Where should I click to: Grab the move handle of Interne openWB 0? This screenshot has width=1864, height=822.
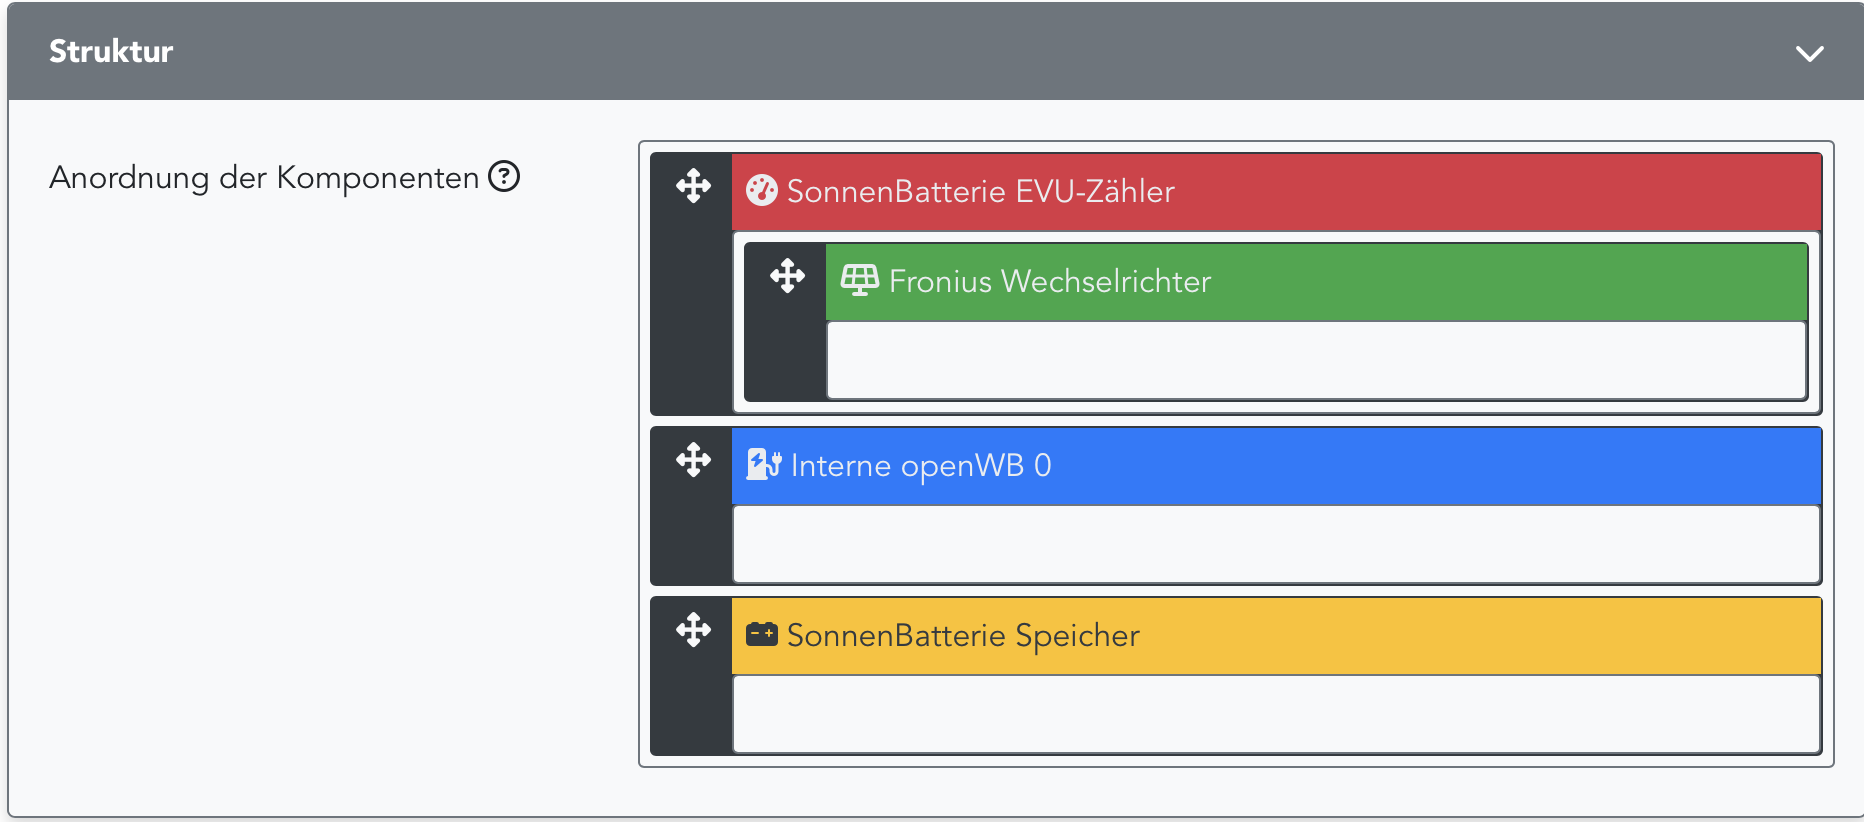point(692,460)
